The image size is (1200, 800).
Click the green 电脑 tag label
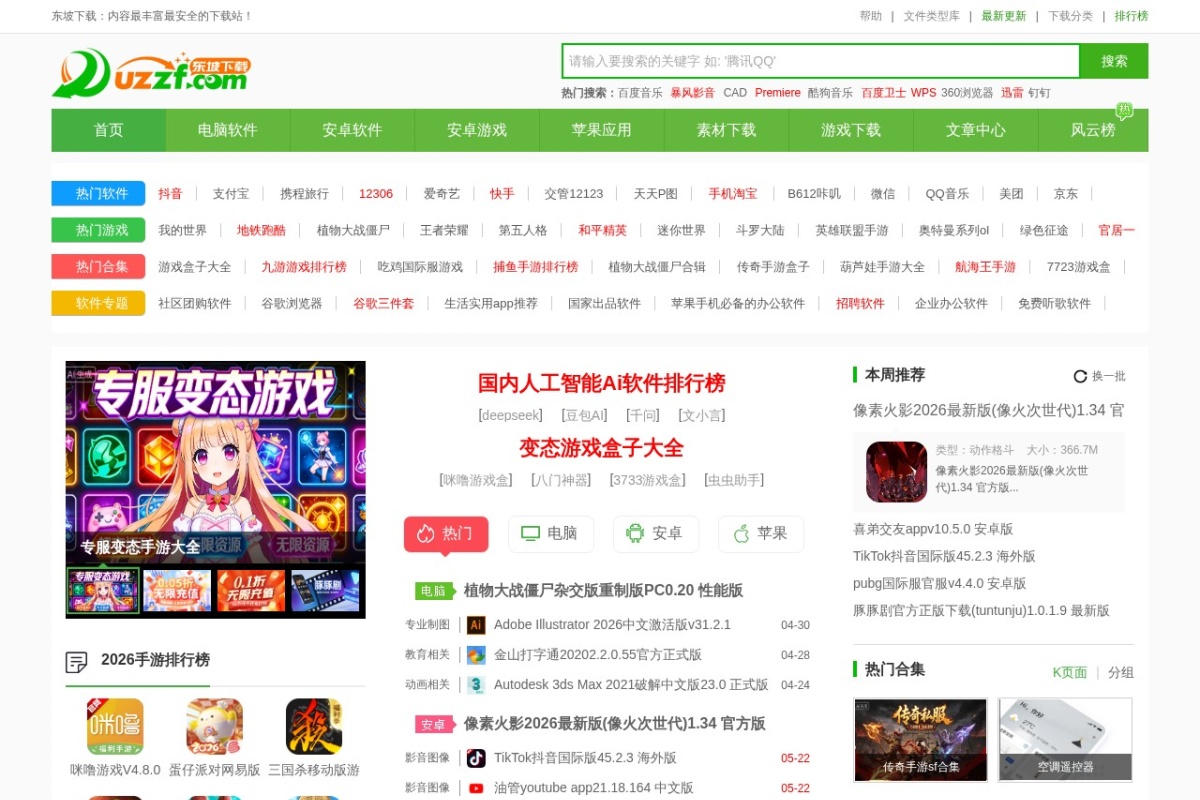pos(434,591)
